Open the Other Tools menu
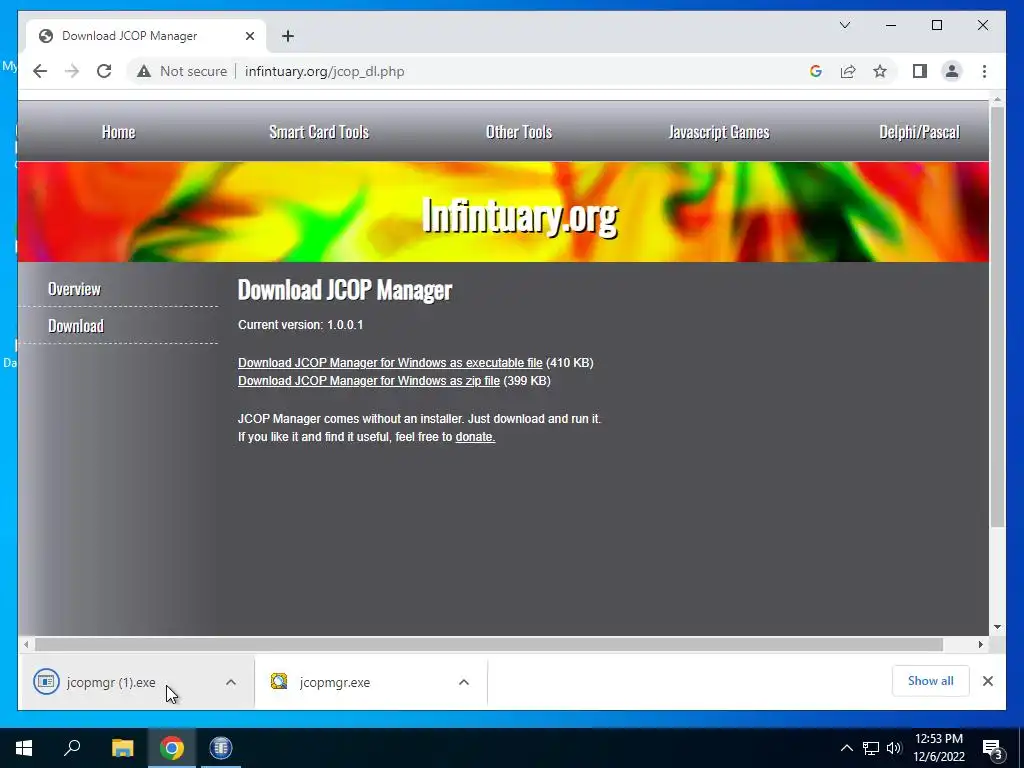Viewport: 1024px width, 768px height. (519, 132)
